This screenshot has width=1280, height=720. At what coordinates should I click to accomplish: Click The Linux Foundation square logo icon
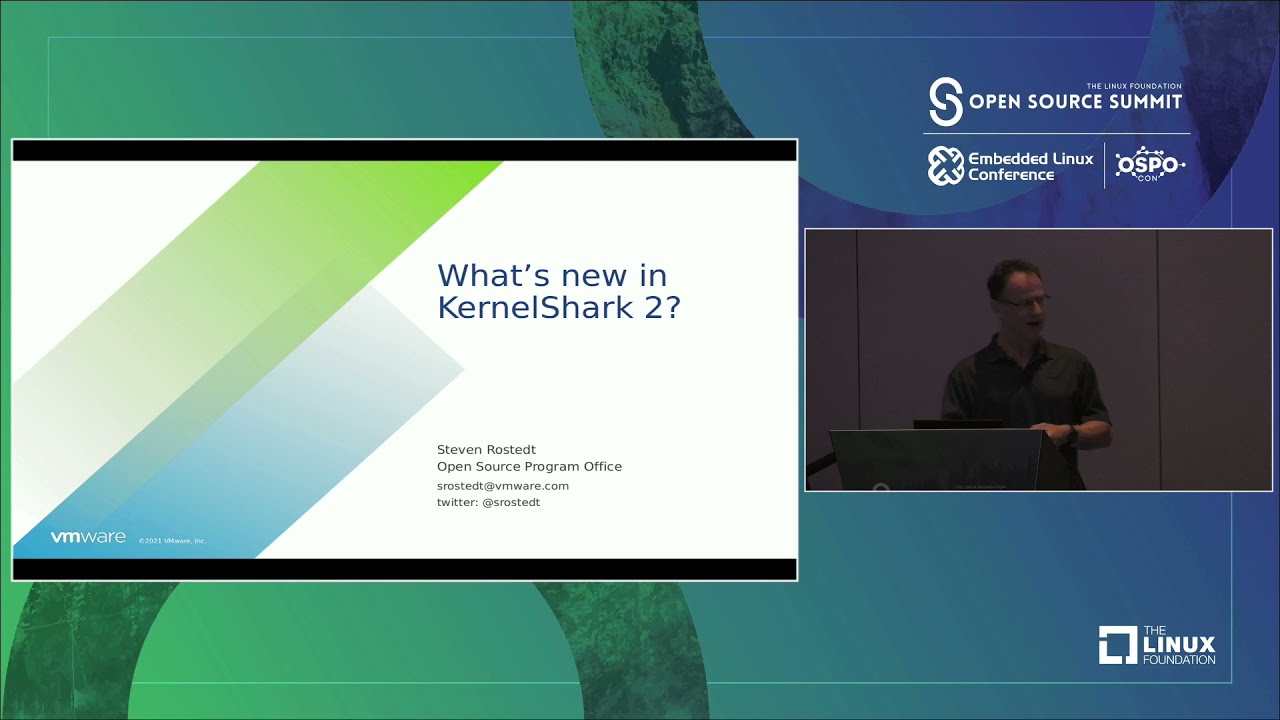[1118, 645]
